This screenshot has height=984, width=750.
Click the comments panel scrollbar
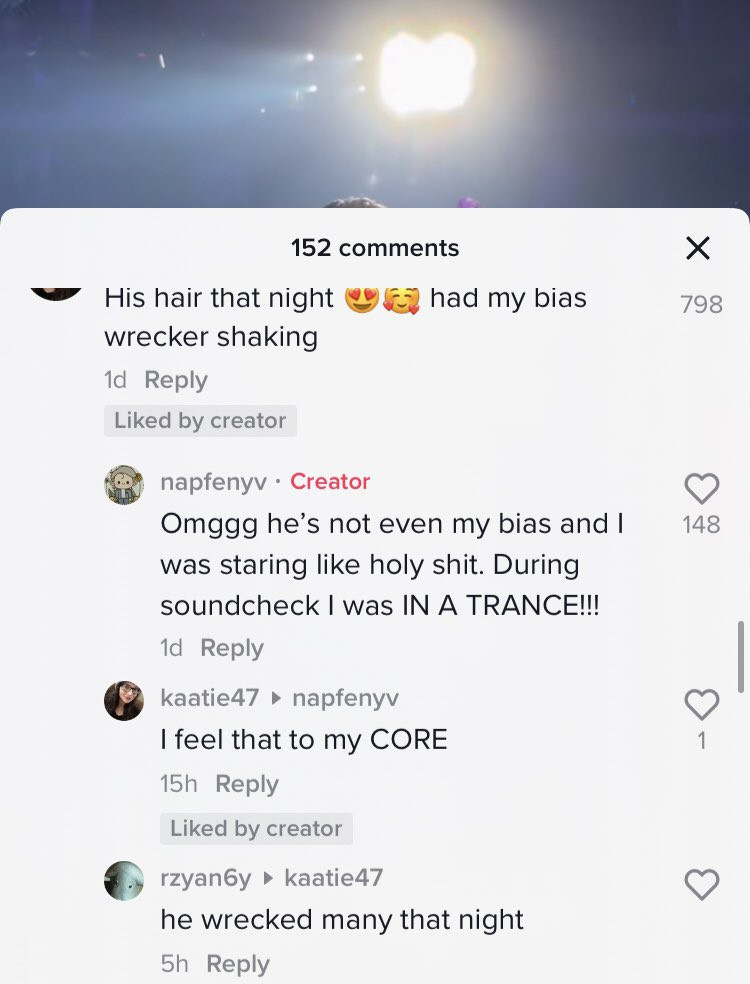[x=741, y=656]
